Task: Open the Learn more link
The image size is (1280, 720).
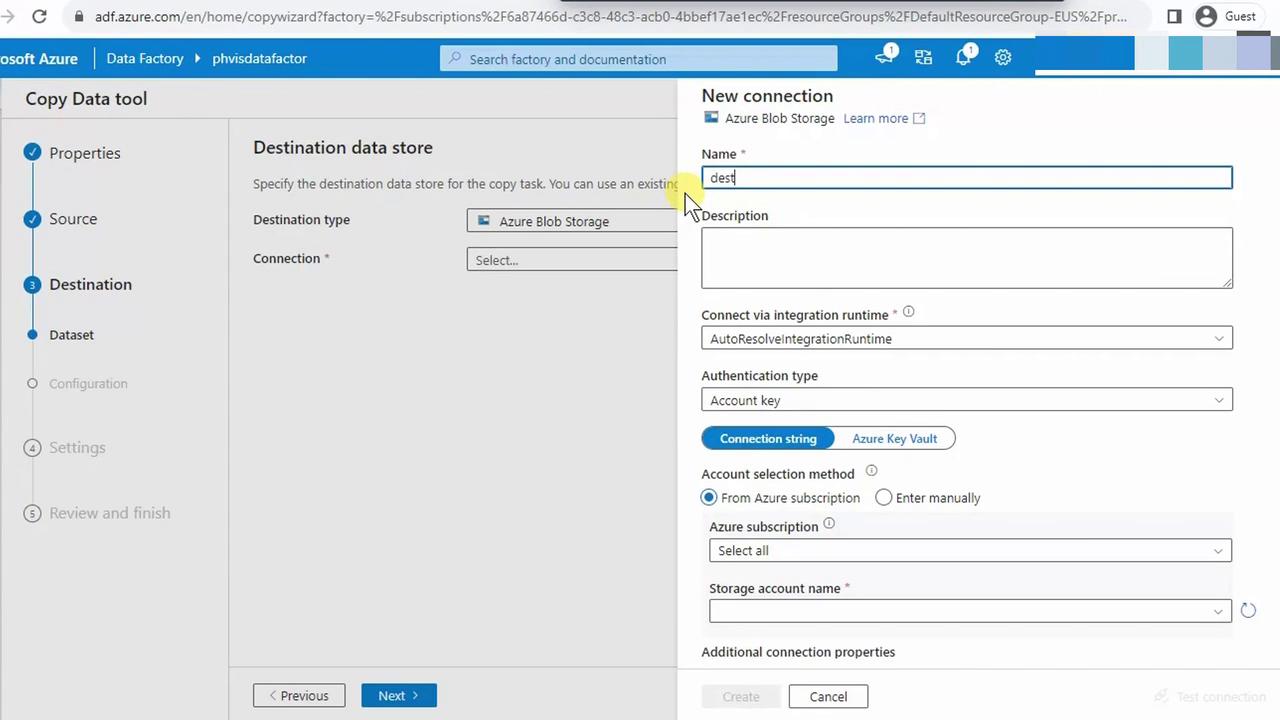Action: [875, 118]
